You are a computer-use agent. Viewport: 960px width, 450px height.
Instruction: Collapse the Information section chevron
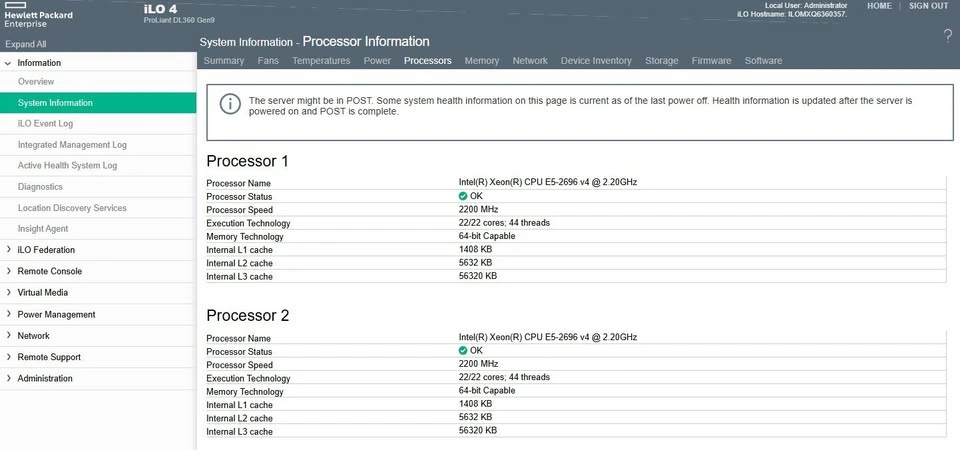(x=8, y=63)
